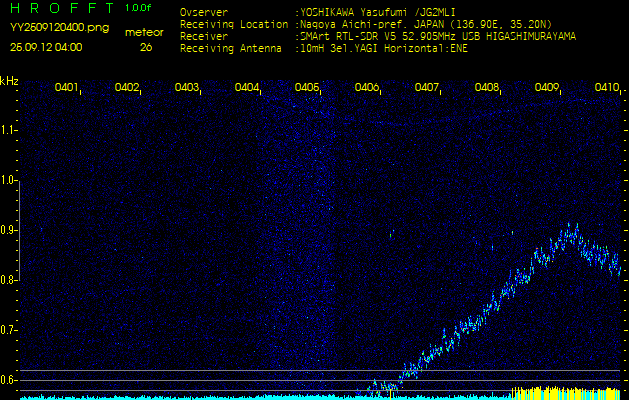Click the 0410 time marker

(606, 88)
